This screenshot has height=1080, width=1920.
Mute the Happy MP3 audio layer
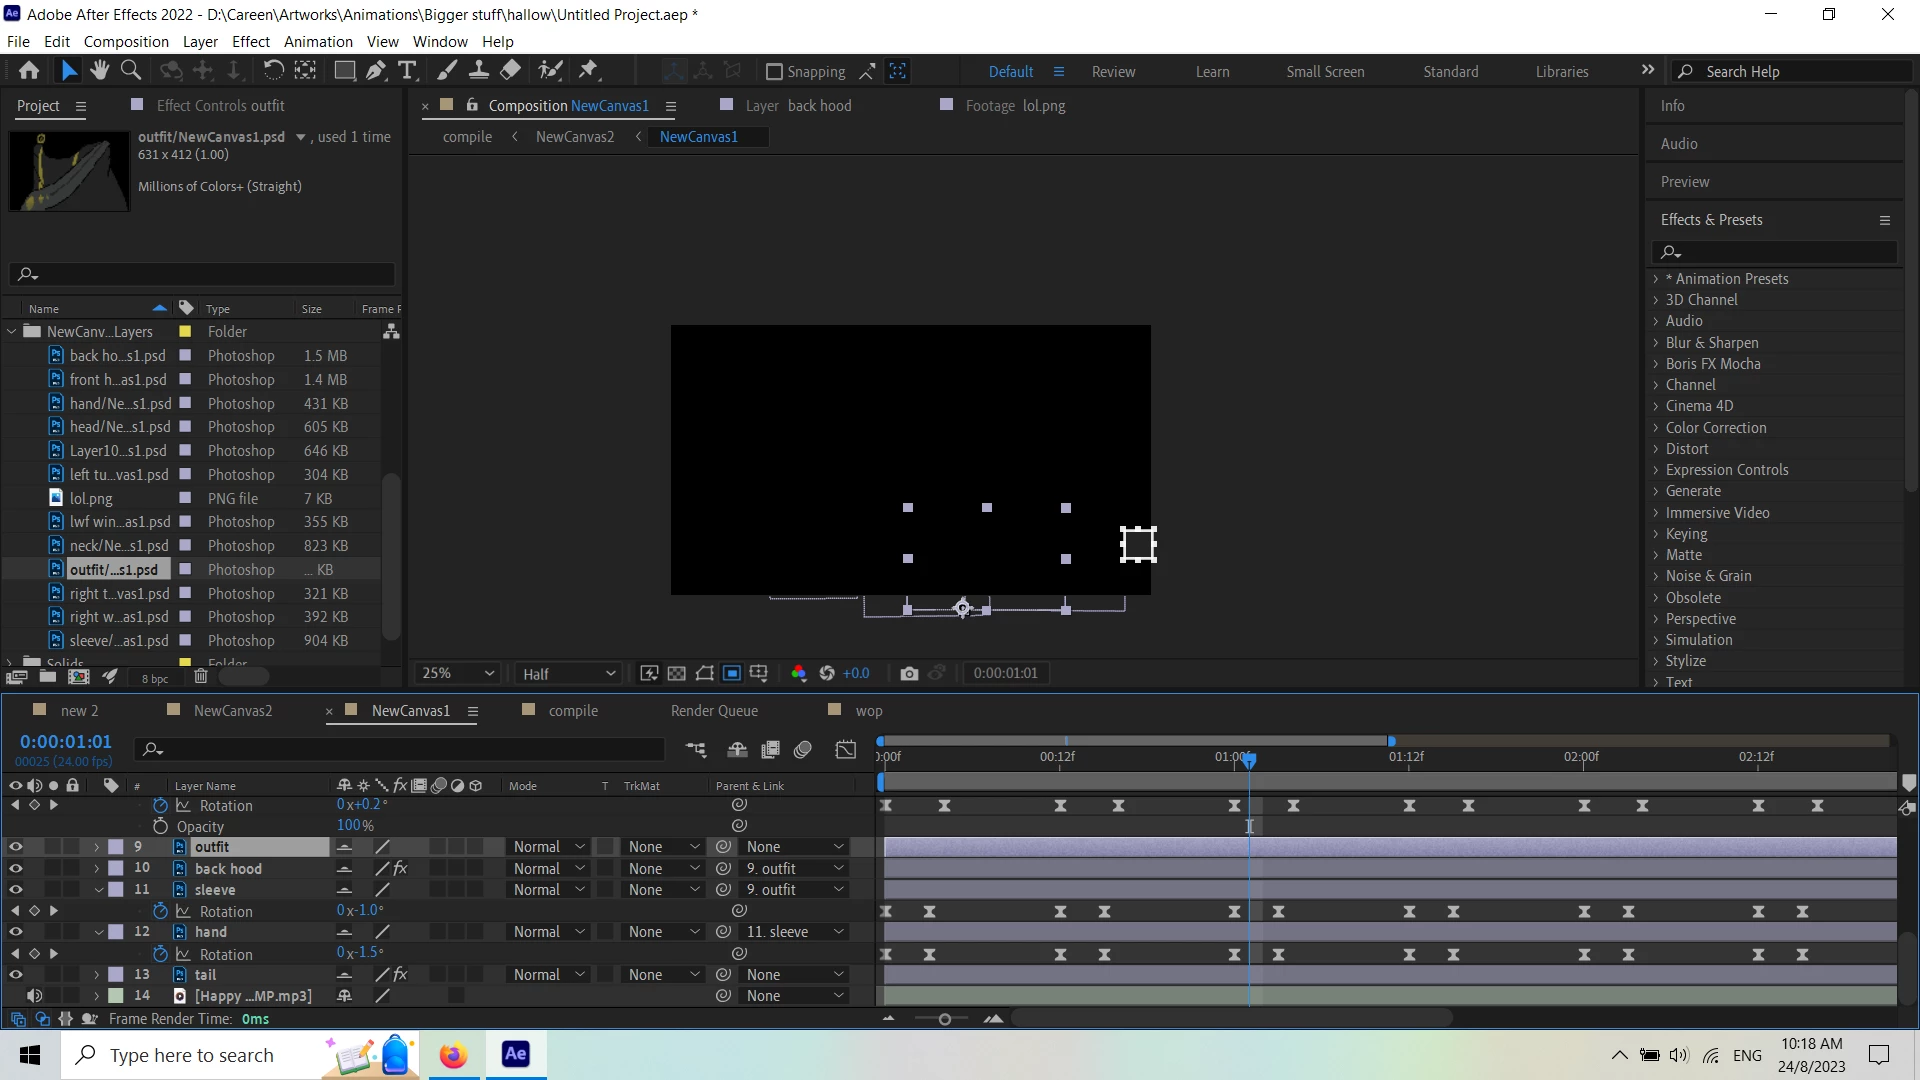[x=34, y=996]
